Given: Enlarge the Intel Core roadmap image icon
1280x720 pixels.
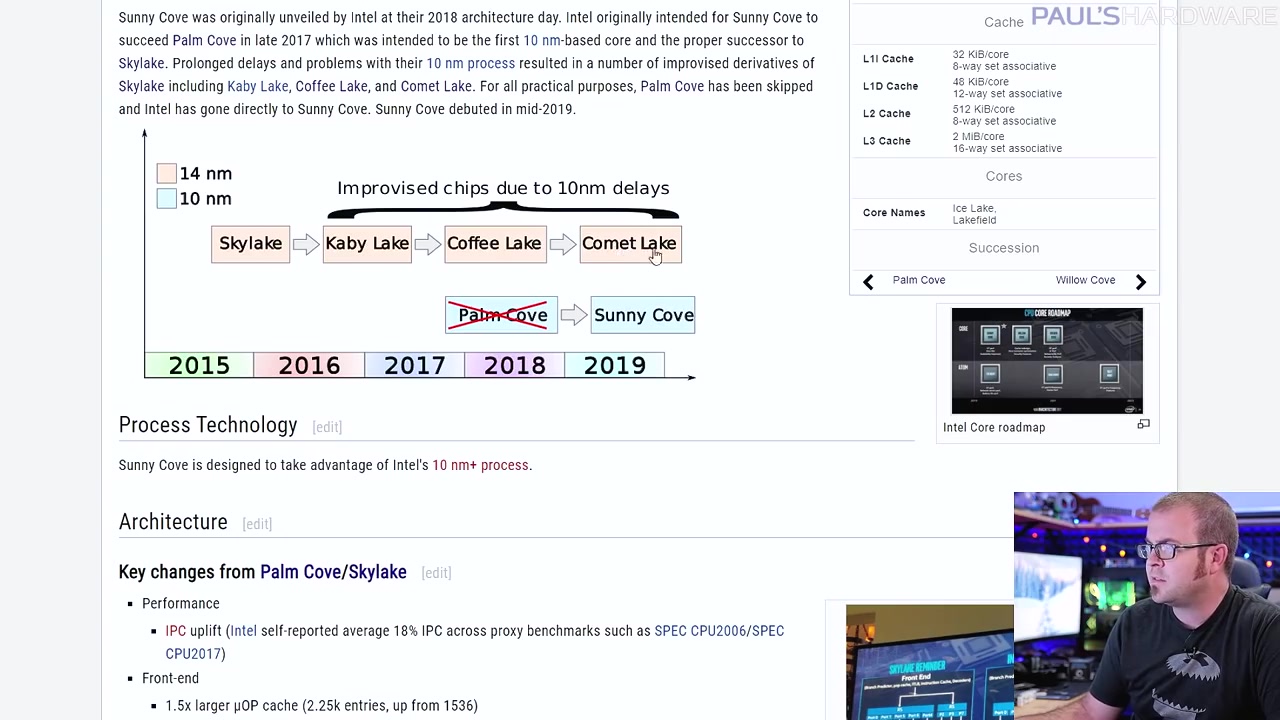Looking at the screenshot, I should tap(1143, 425).
